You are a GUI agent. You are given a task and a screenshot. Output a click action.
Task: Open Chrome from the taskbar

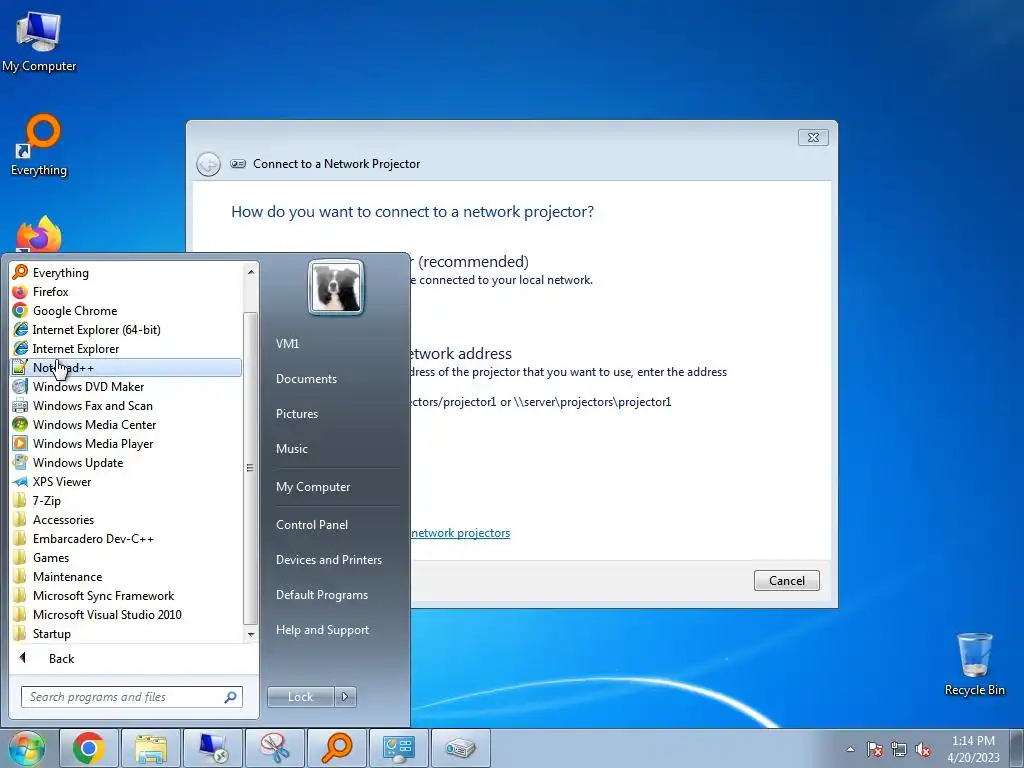[89, 748]
